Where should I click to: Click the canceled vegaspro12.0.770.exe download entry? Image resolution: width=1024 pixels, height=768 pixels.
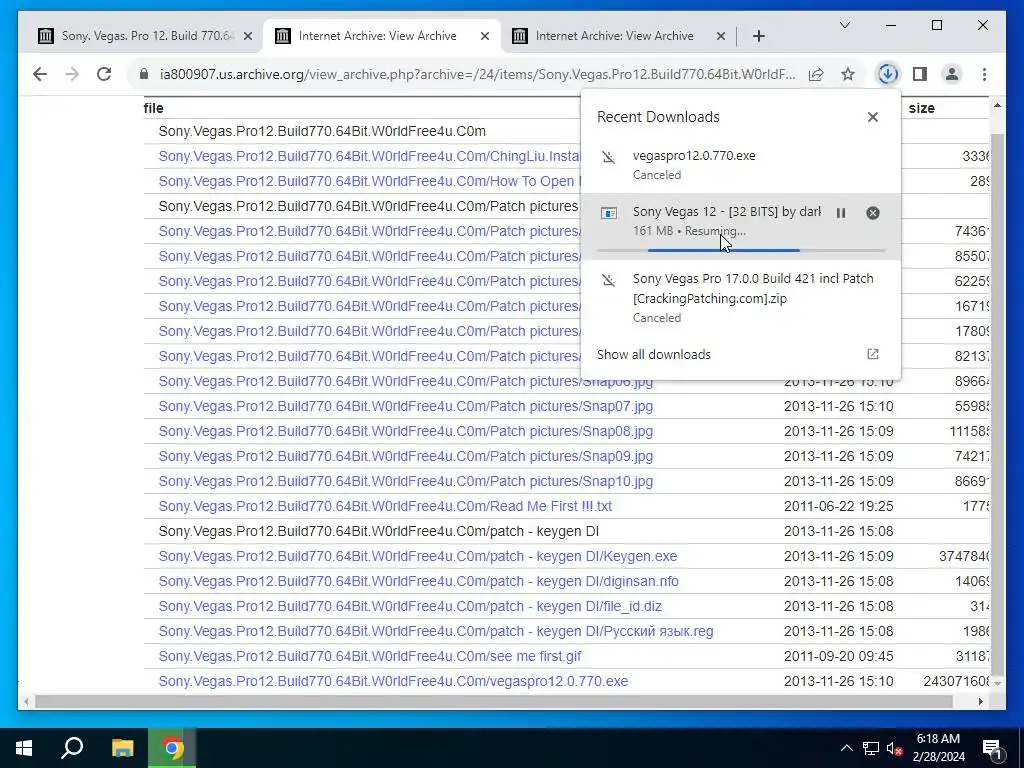point(741,165)
